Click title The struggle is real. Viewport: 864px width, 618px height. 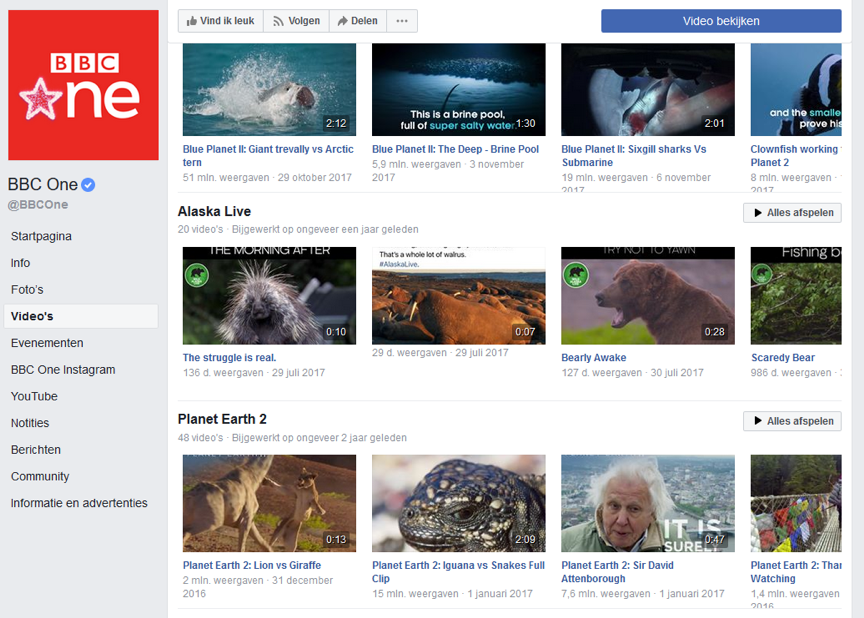[229, 357]
